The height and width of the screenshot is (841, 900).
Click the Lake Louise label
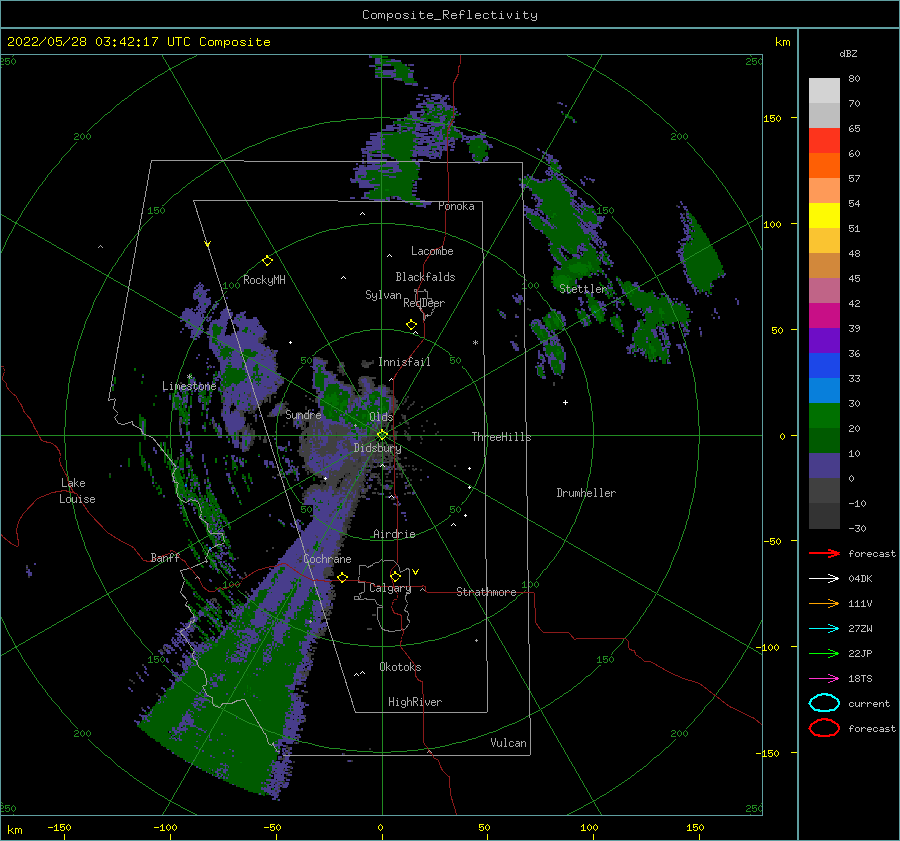point(77,491)
